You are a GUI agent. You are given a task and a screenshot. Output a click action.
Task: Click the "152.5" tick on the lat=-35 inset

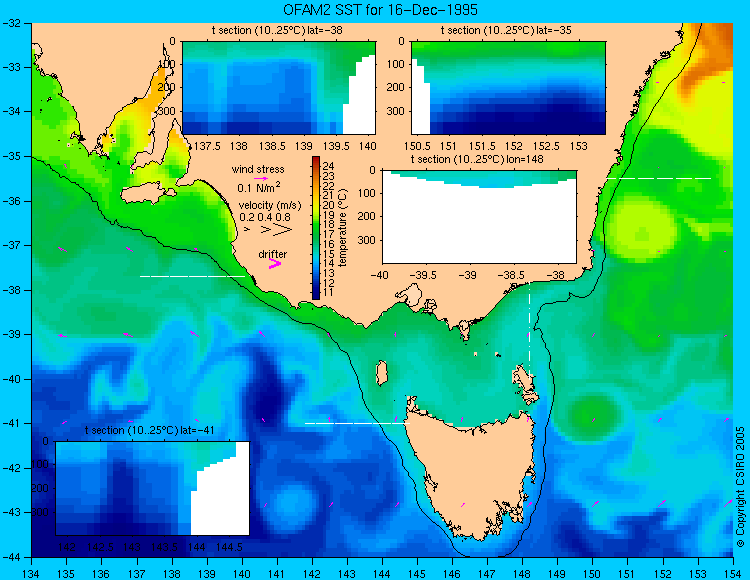546,146
